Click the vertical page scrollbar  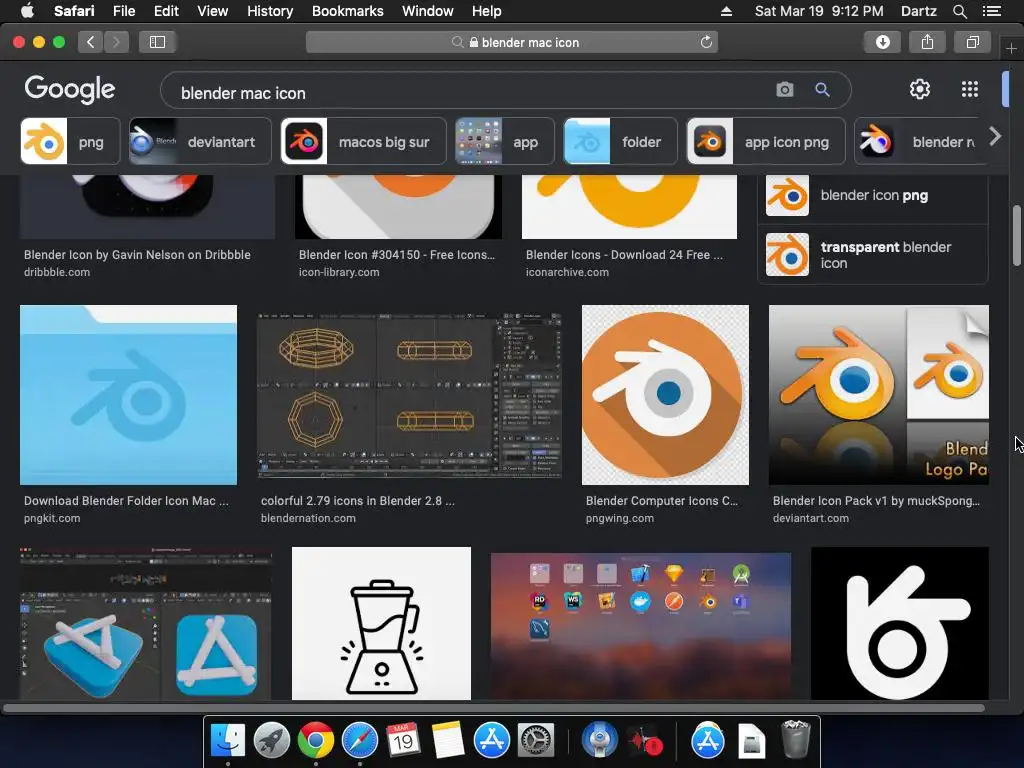tap(1017, 236)
